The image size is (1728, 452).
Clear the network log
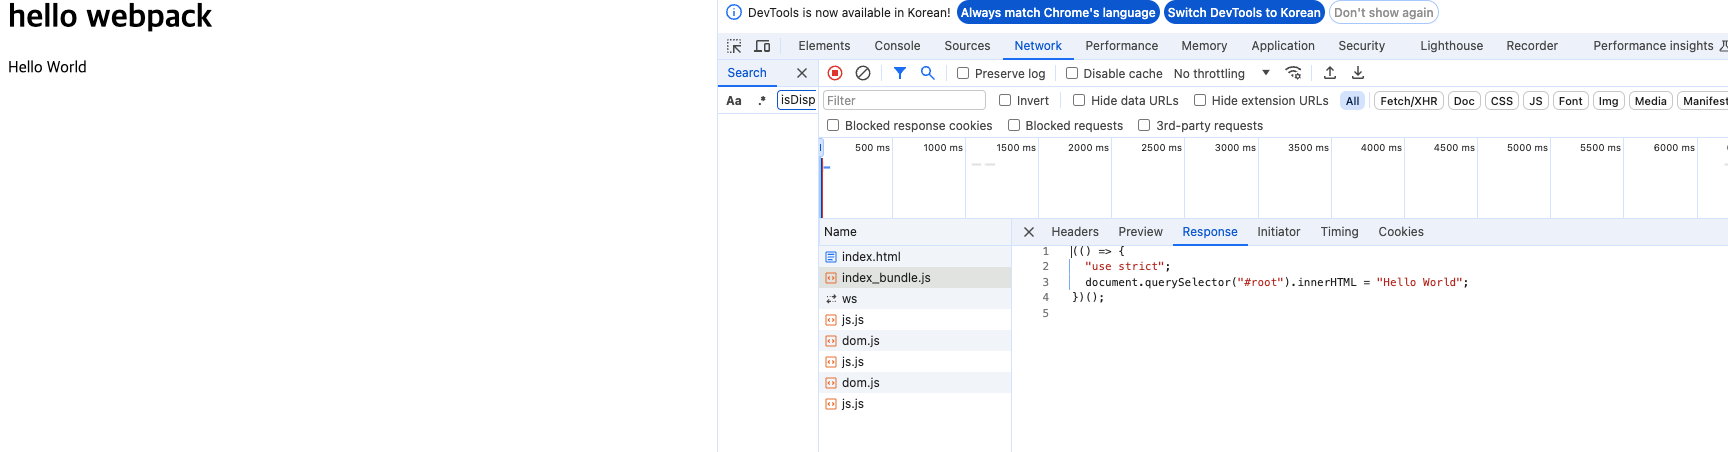[863, 73]
